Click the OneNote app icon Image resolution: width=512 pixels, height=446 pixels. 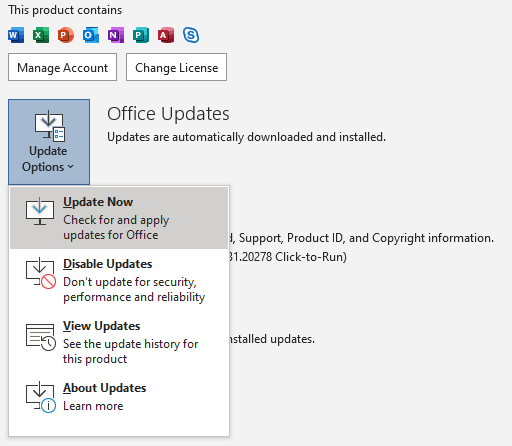tap(116, 35)
